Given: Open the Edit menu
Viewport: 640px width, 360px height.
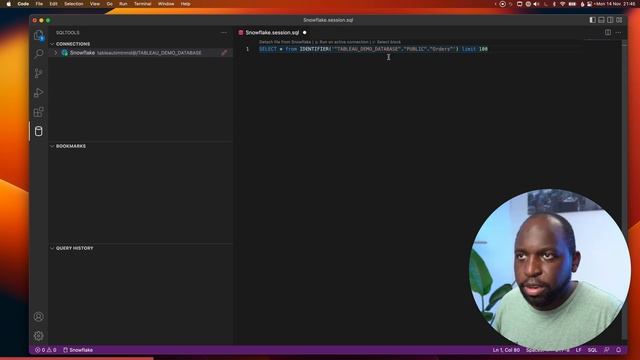Looking at the screenshot, I should [x=53, y=4].
